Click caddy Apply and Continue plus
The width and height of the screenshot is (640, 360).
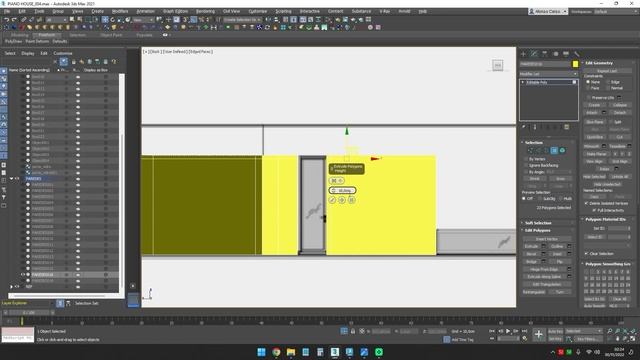pyautogui.click(x=342, y=200)
